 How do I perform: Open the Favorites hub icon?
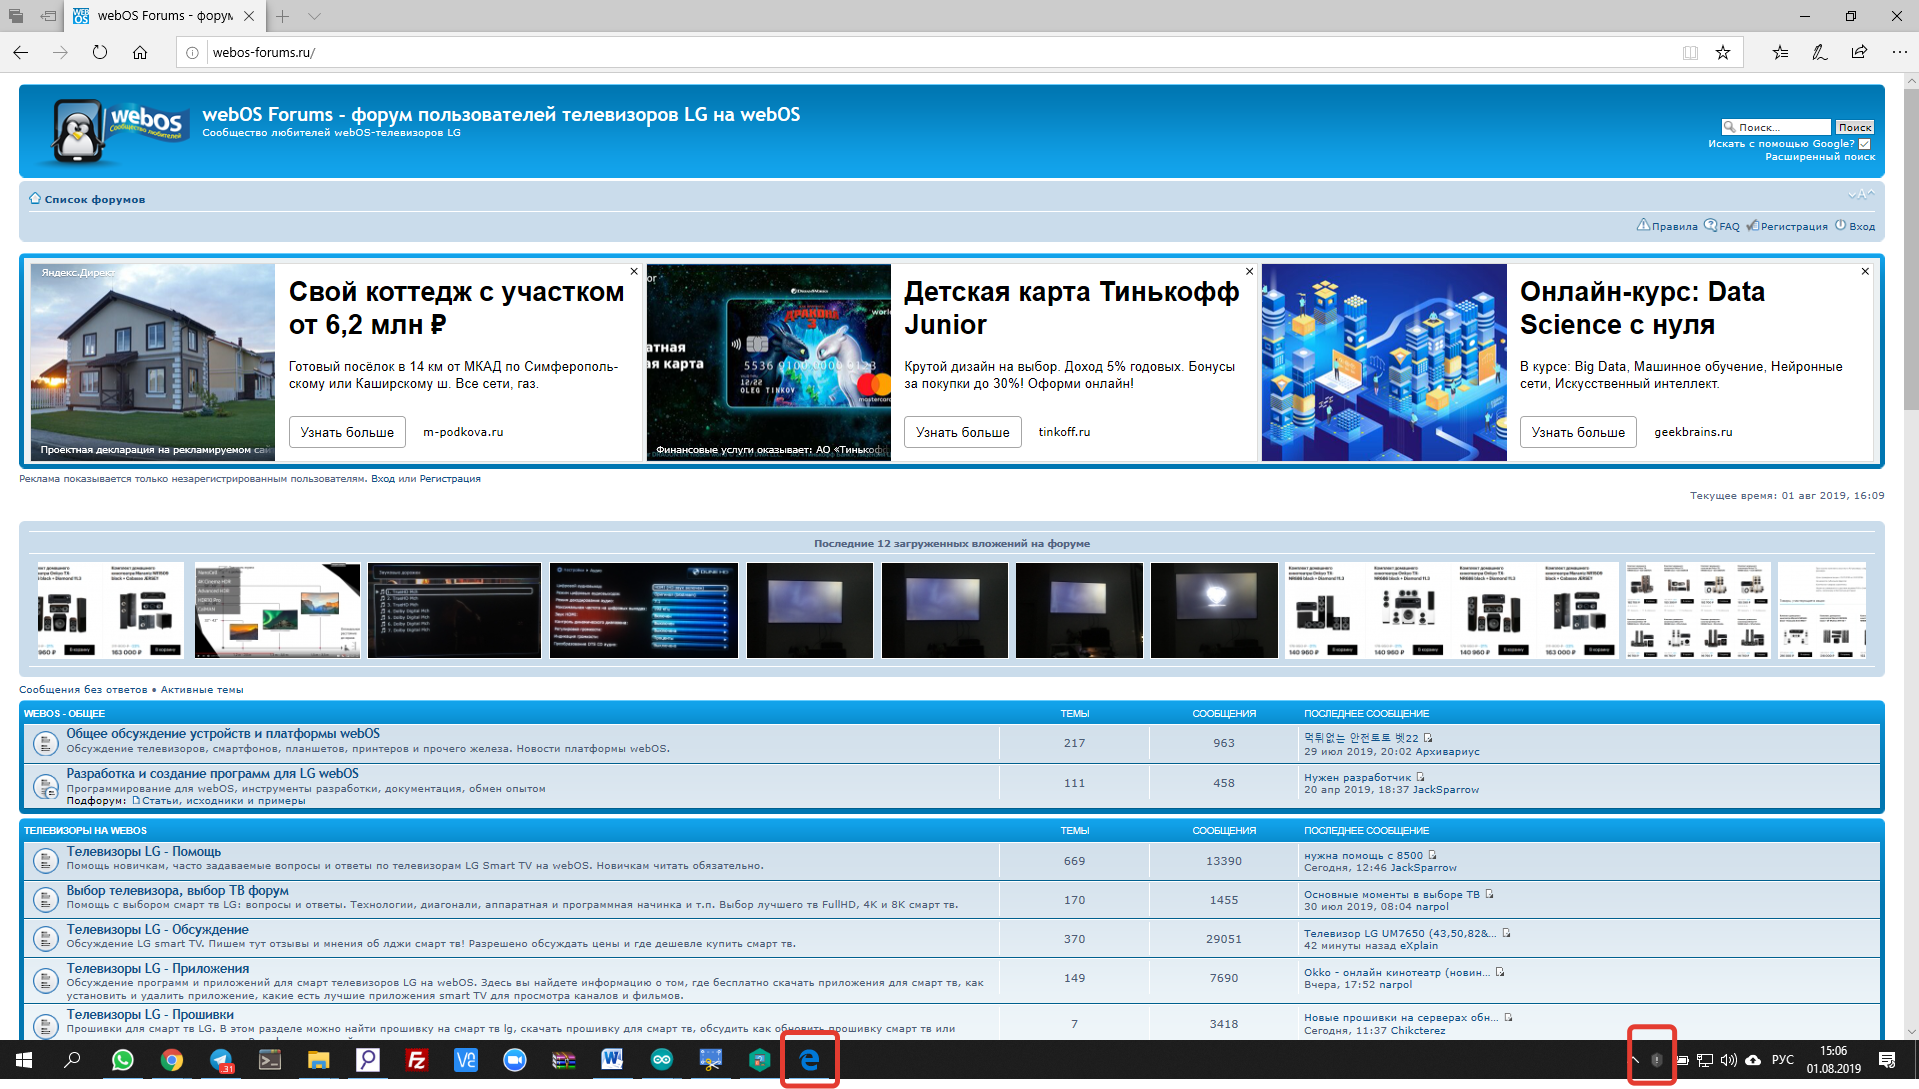click(1780, 52)
